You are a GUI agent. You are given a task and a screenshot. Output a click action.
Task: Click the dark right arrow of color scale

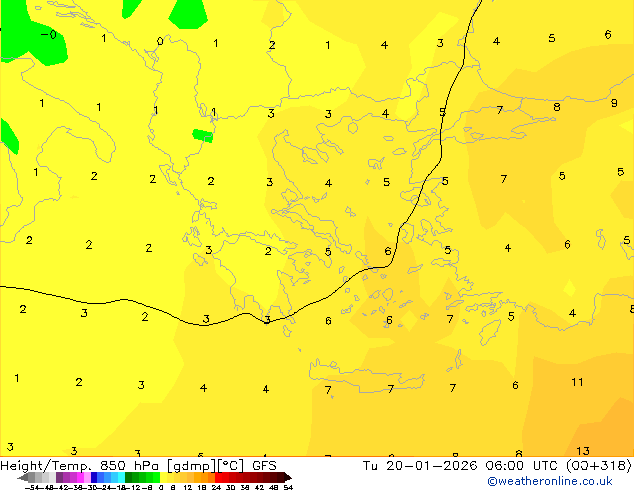(288, 478)
